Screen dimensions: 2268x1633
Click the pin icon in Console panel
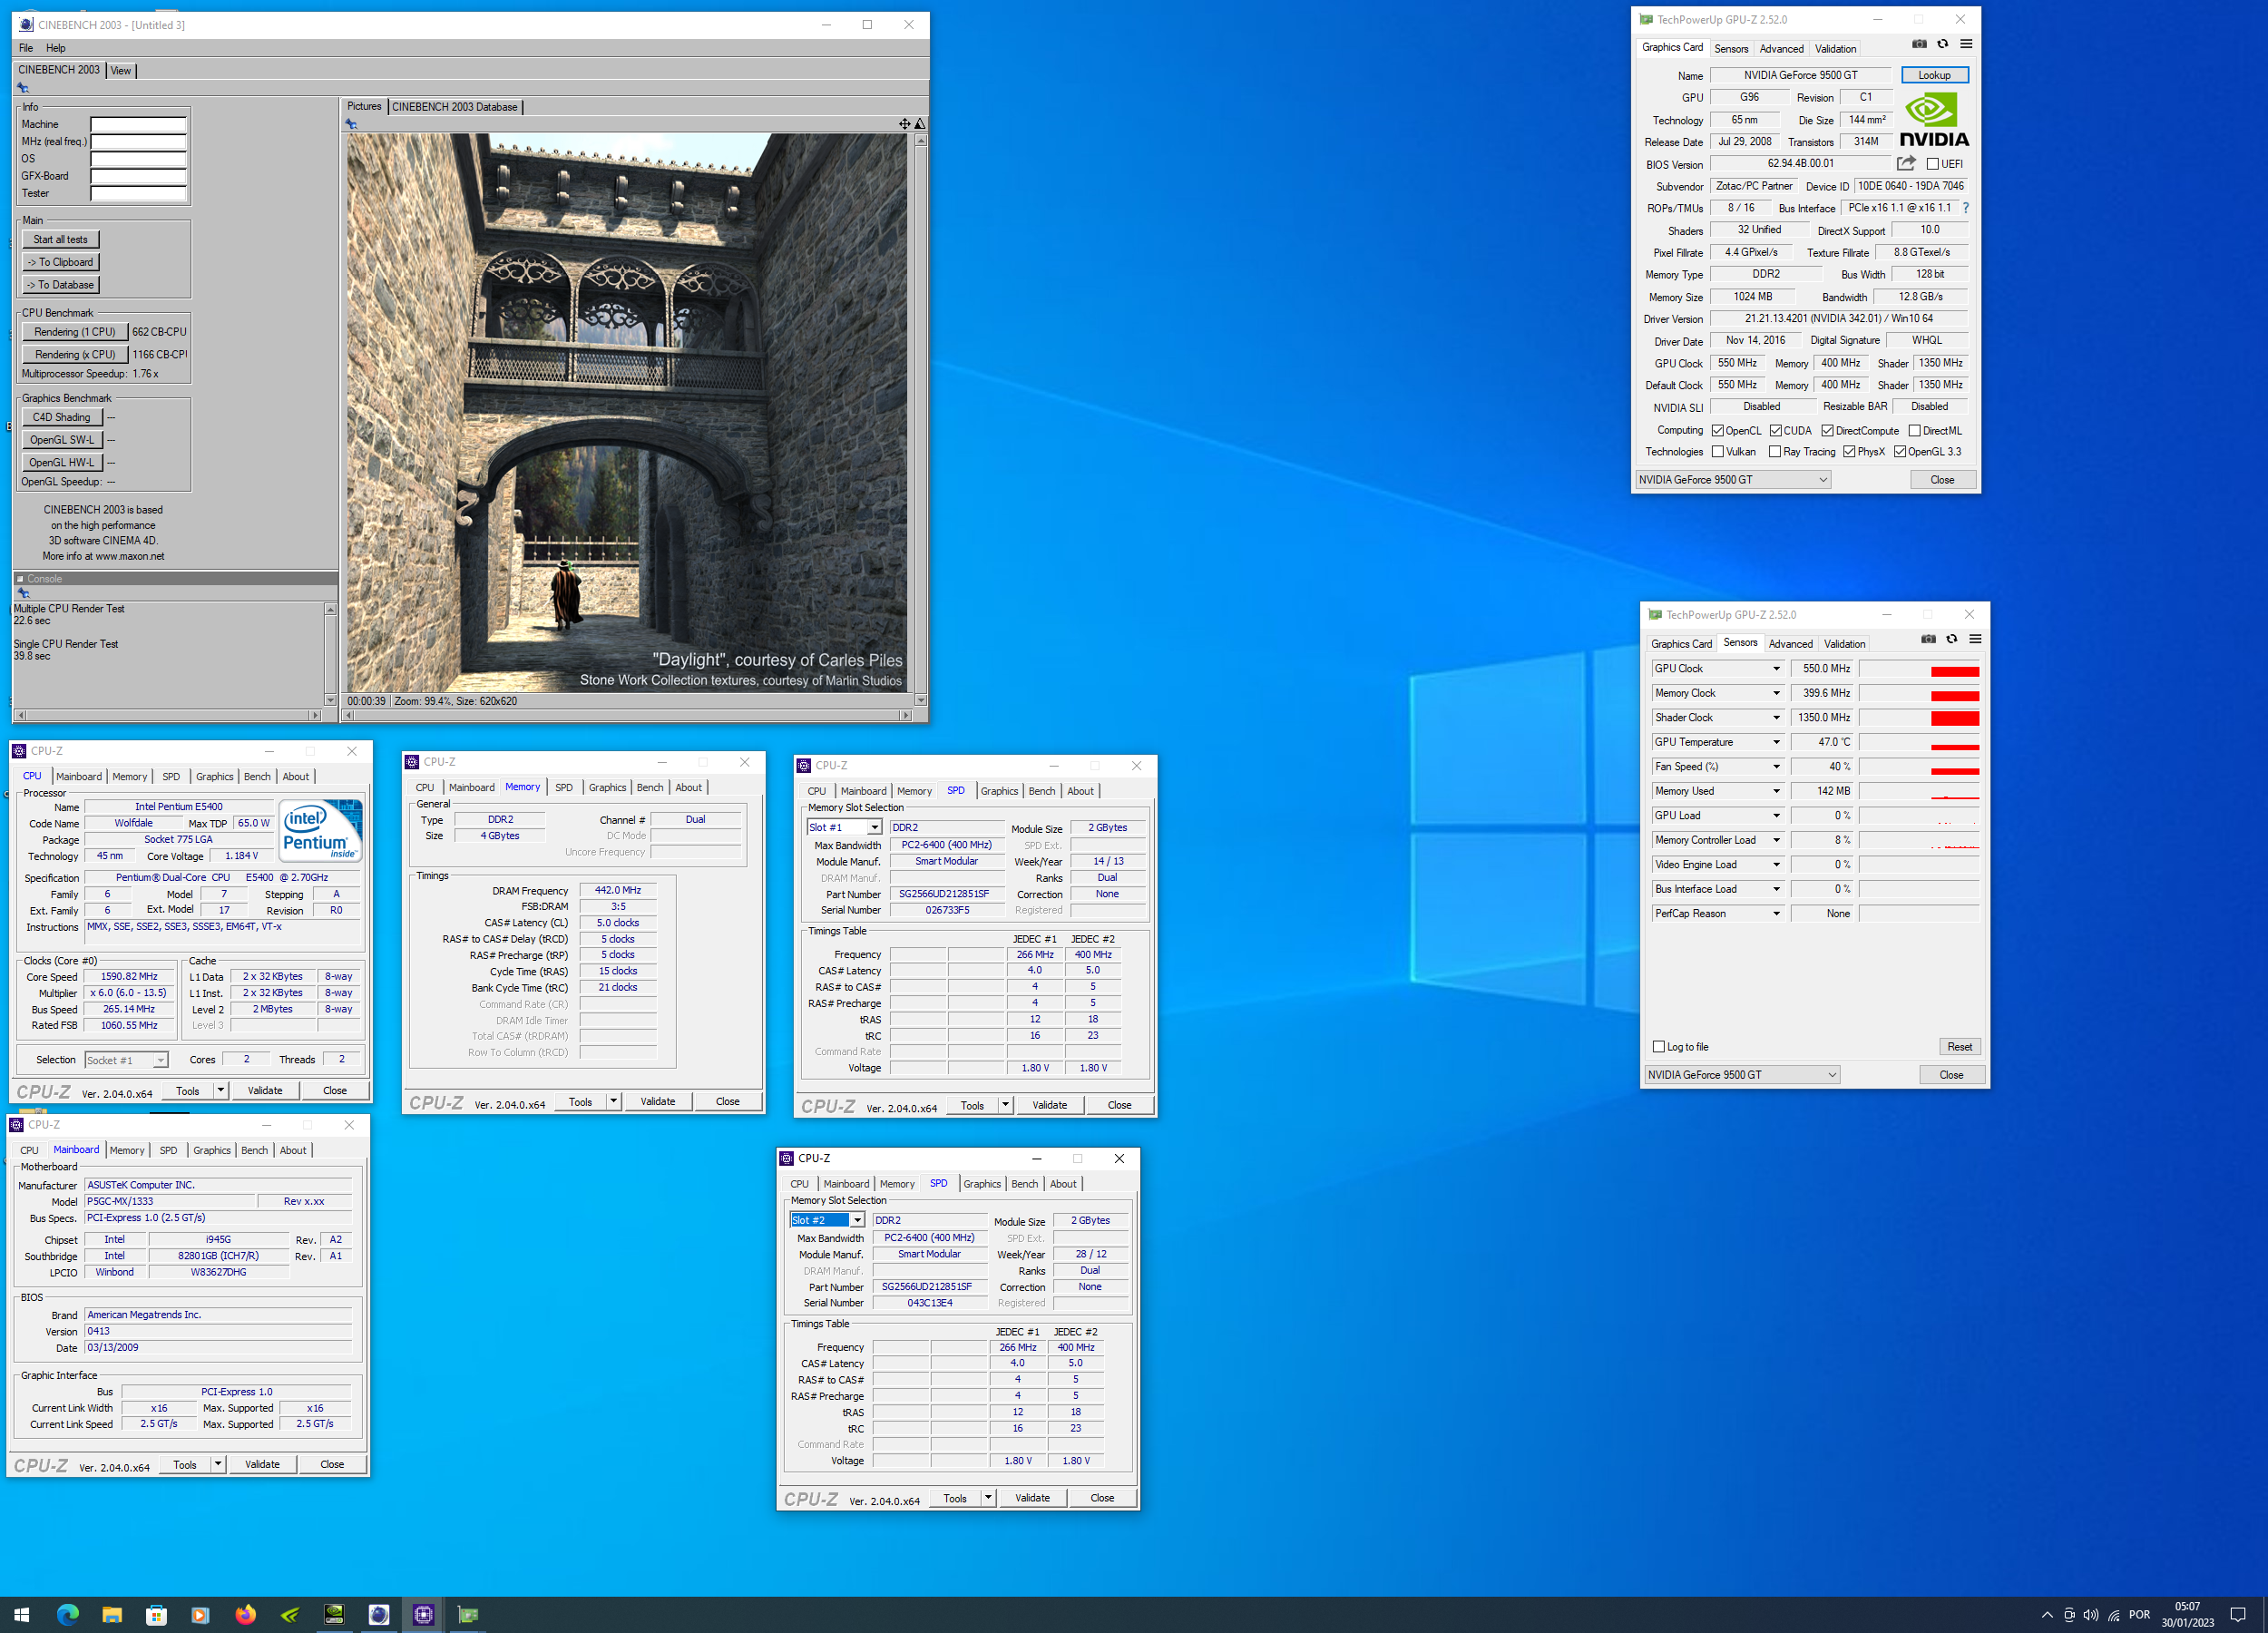[23, 593]
